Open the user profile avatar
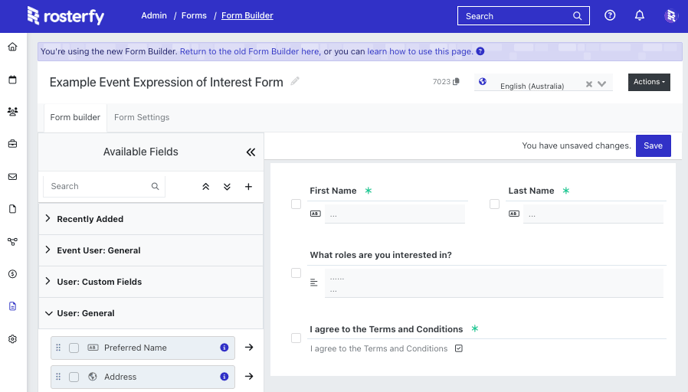The width and height of the screenshot is (688, 392). (x=670, y=16)
